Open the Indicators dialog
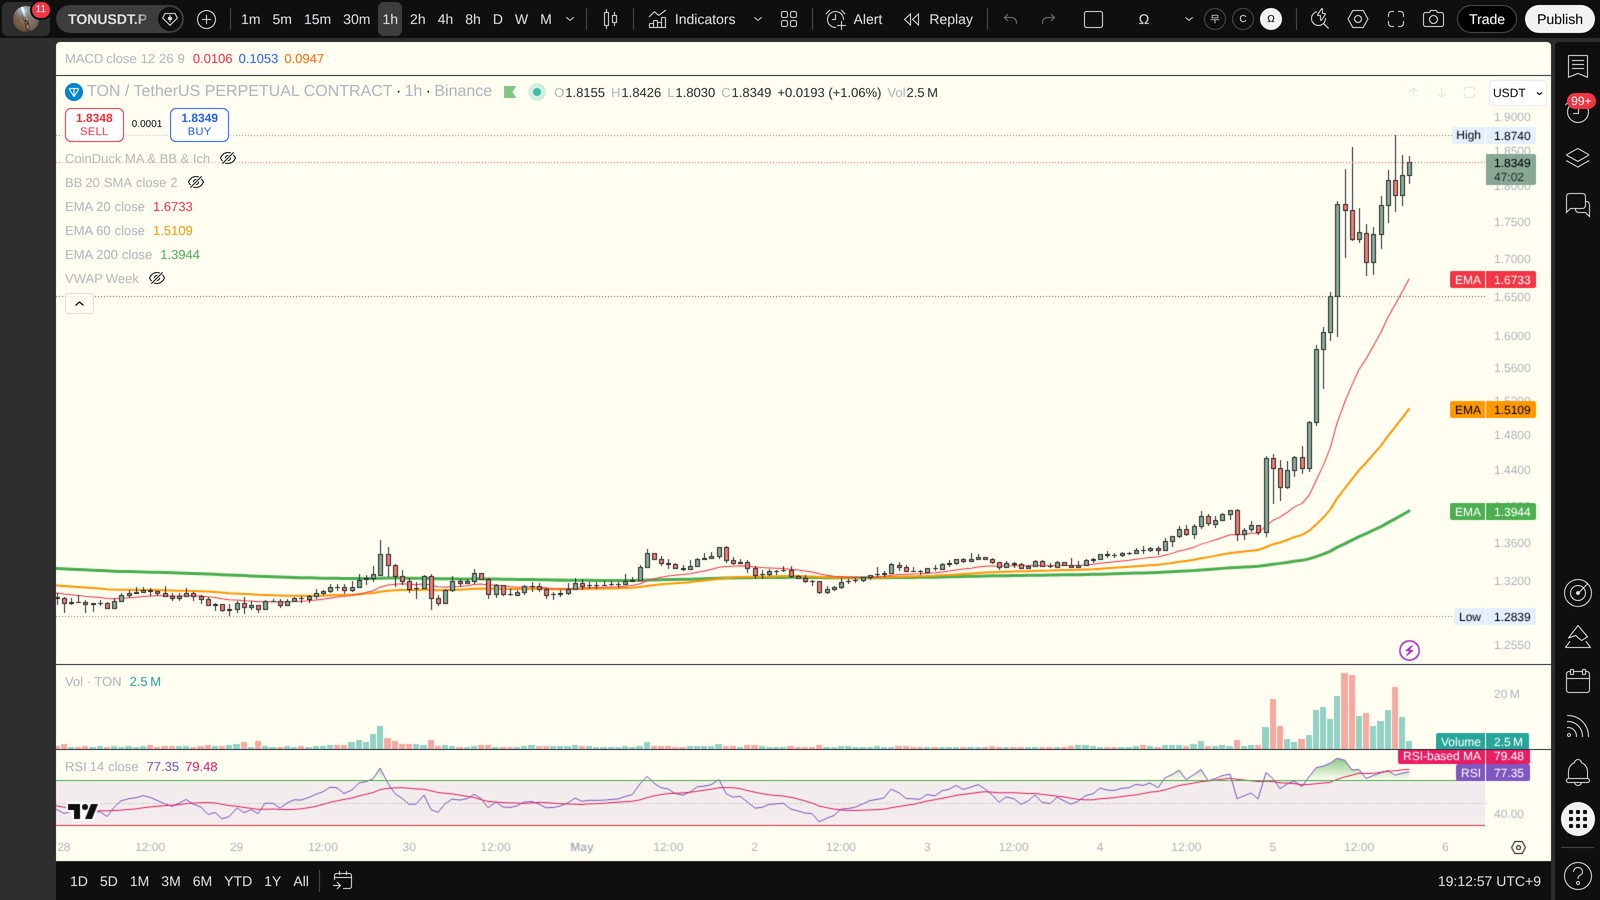The width and height of the screenshot is (1600, 900). (x=692, y=19)
